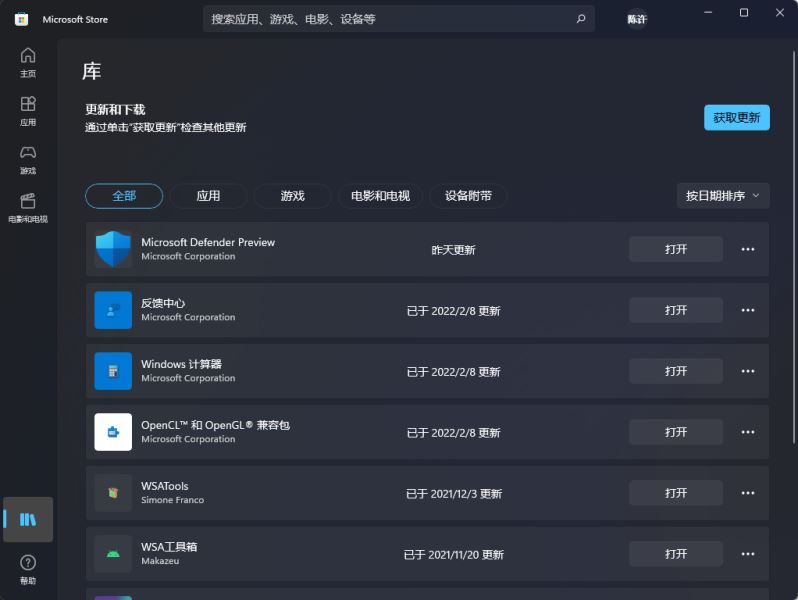Open Help from the sidebar bottom
The height and width of the screenshot is (600, 798).
28,569
